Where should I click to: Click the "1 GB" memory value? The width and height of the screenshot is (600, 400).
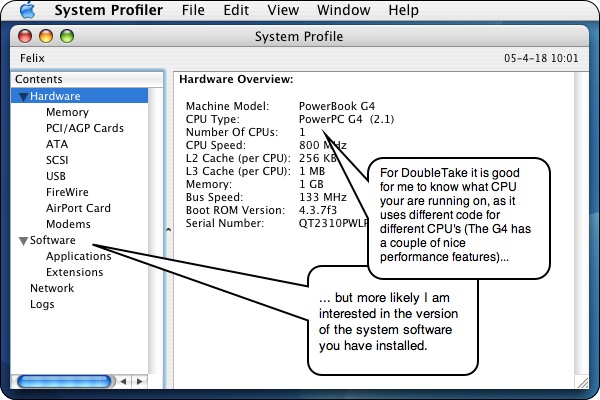311,184
